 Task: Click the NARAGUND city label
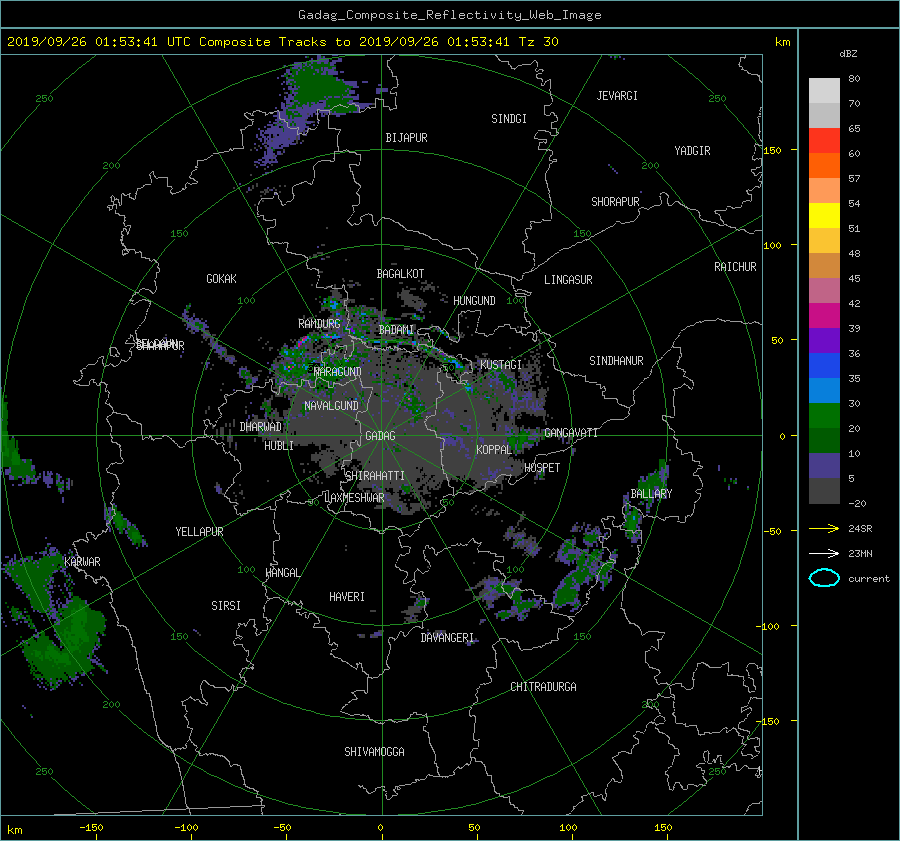[338, 372]
